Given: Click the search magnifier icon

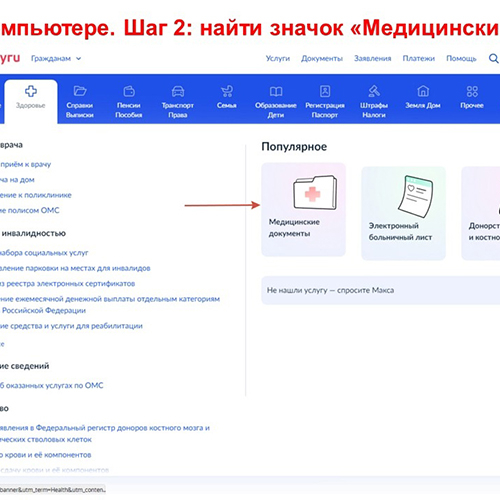Looking at the screenshot, I should (x=493, y=58).
